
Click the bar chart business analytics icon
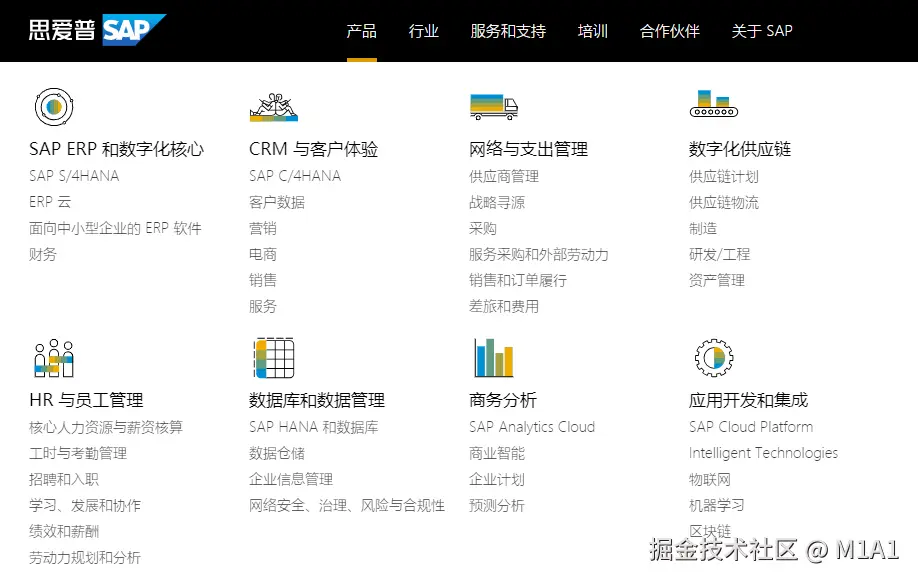tap(494, 357)
